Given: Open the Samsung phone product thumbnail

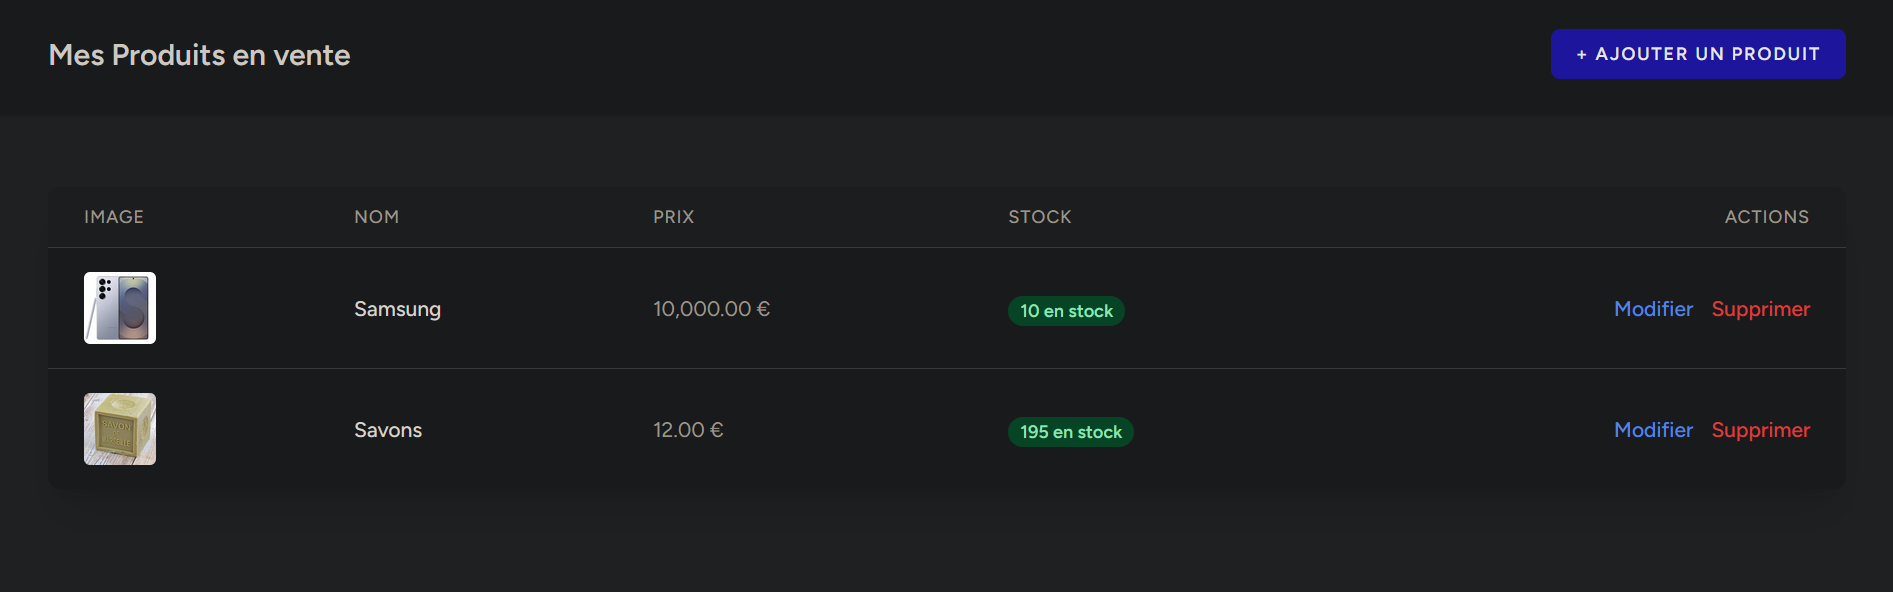Looking at the screenshot, I should tap(120, 308).
